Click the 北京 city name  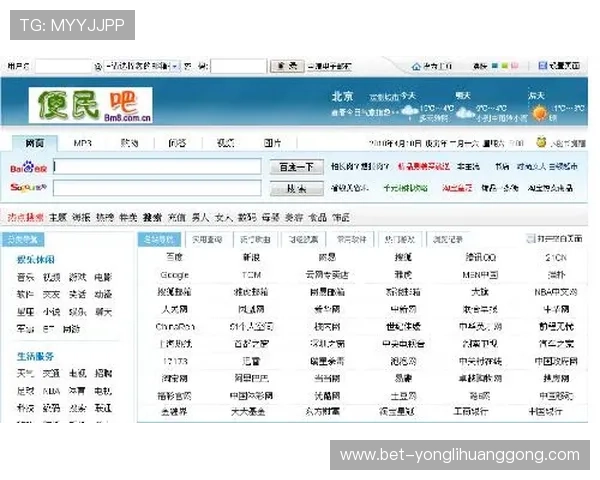click(x=342, y=96)
